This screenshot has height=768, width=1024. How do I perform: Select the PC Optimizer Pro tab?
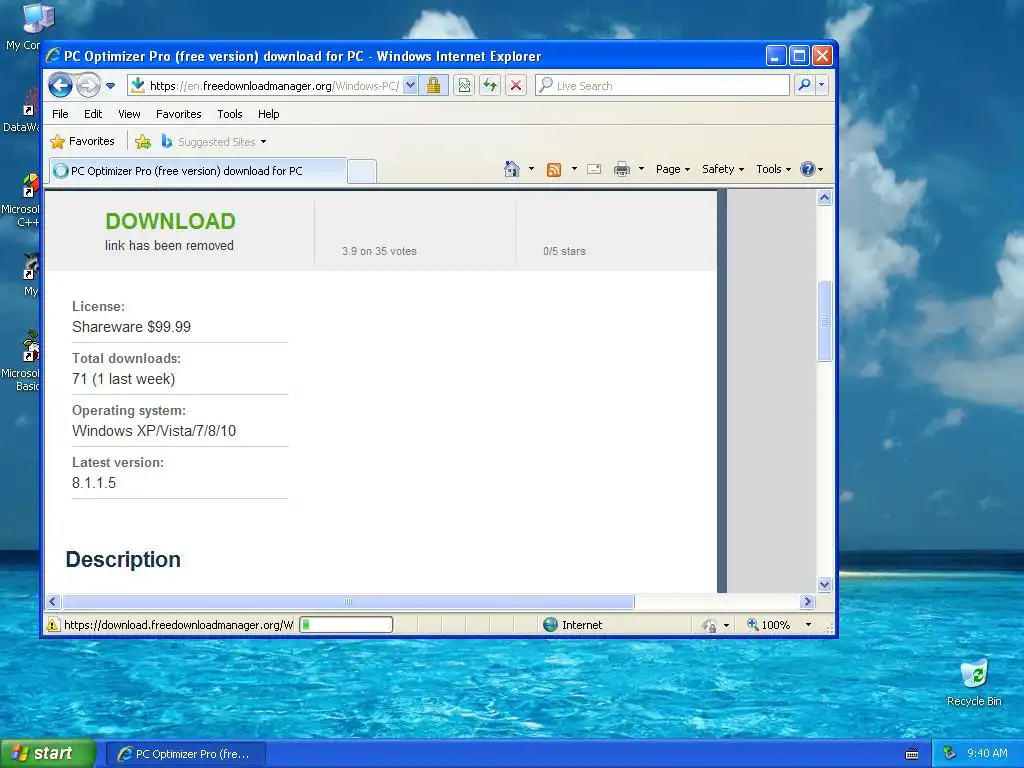tap(198, 171)
